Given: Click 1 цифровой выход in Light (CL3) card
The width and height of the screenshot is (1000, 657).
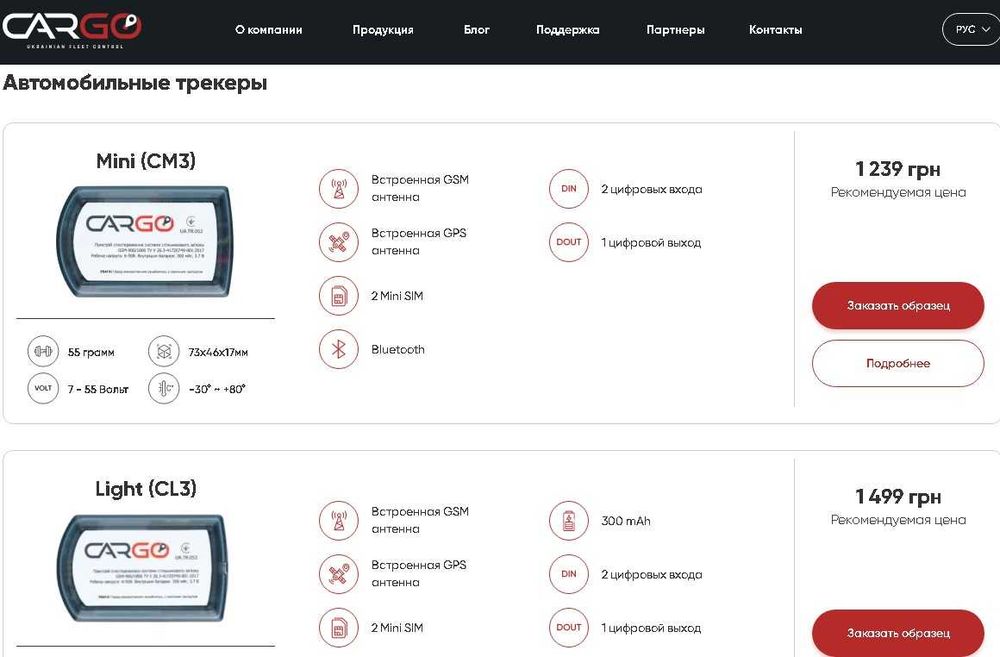Looking at the screenshot, I should click(x=651, y=628).
